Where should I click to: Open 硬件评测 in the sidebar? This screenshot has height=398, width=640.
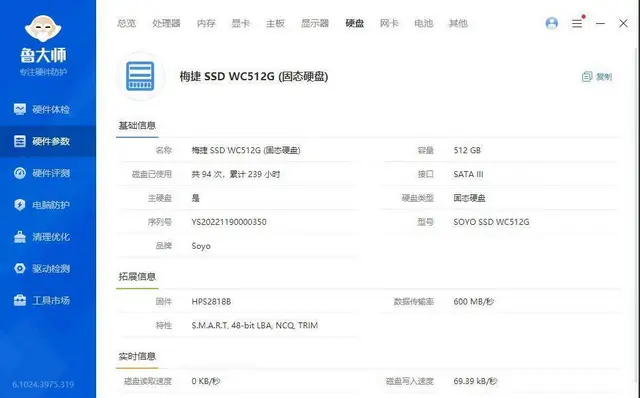point(48,173)
